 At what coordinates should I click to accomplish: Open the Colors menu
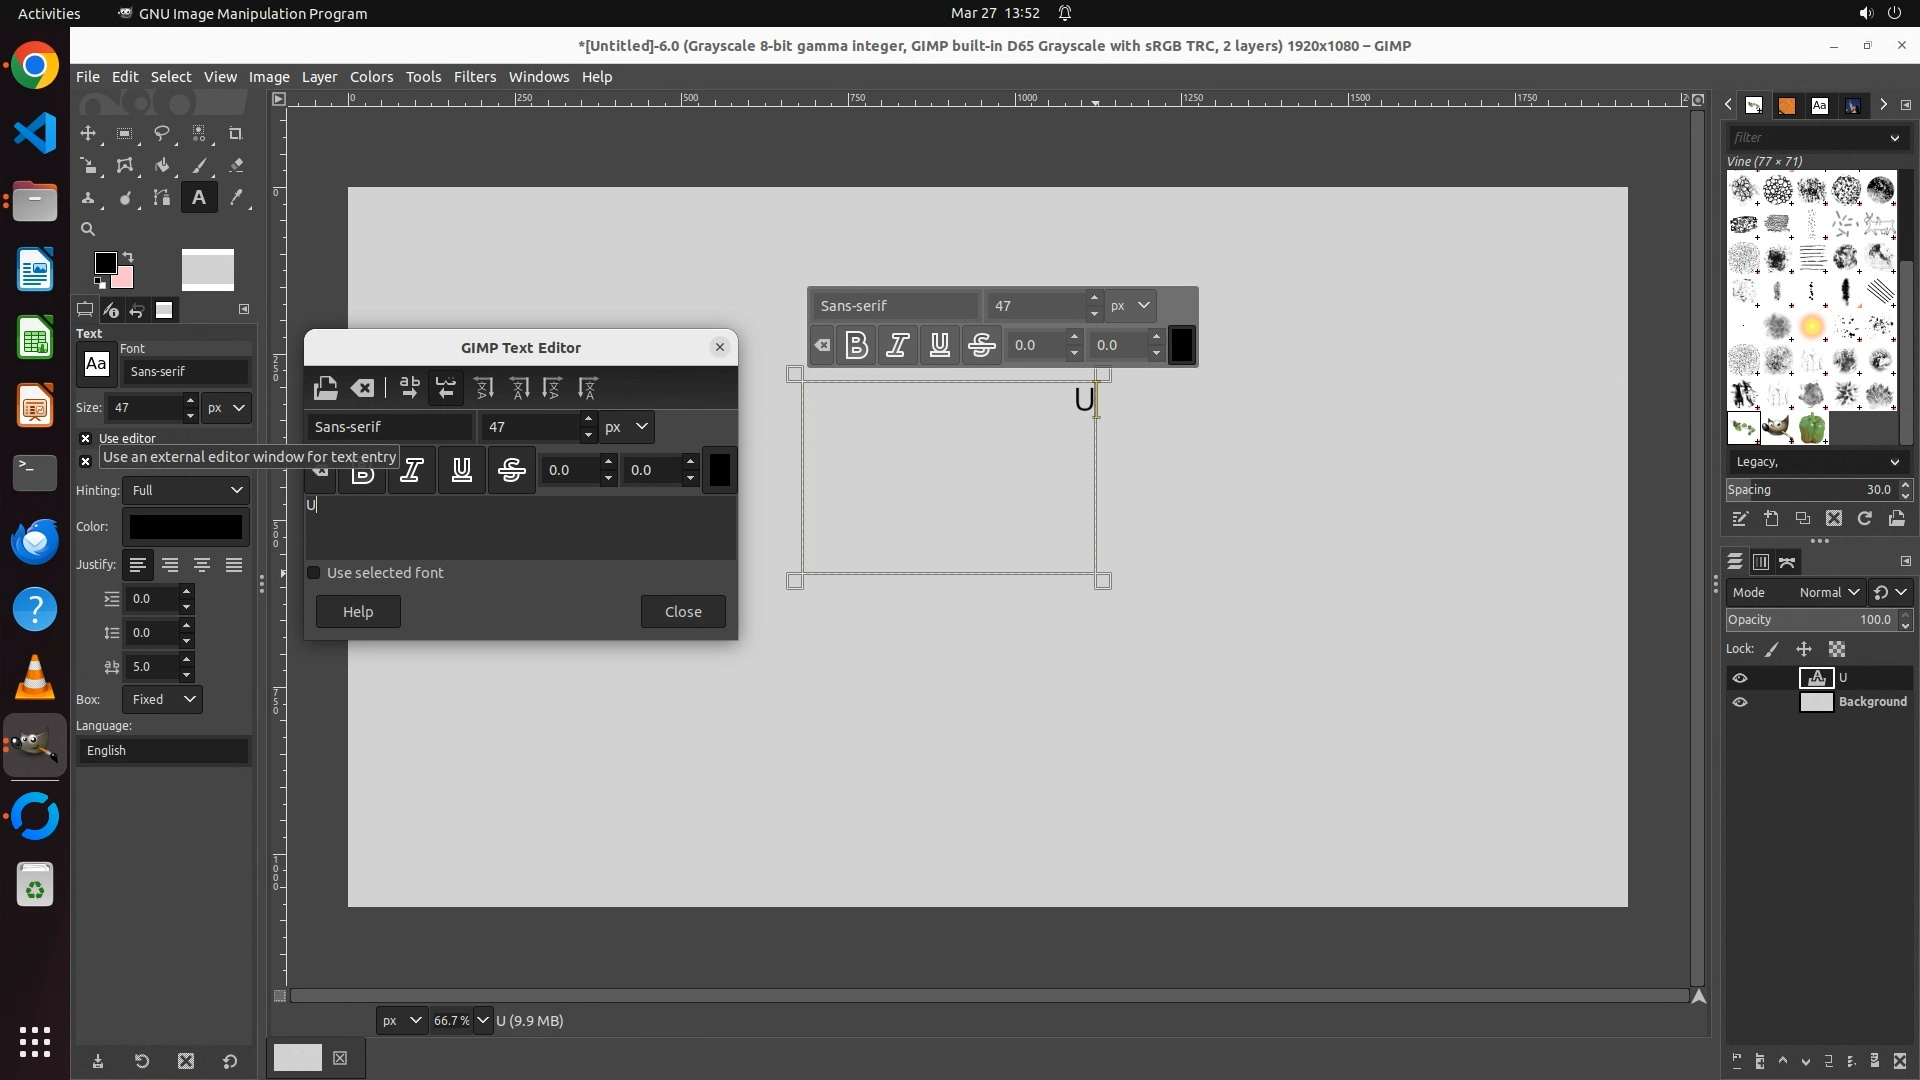[x=371, y=77]
